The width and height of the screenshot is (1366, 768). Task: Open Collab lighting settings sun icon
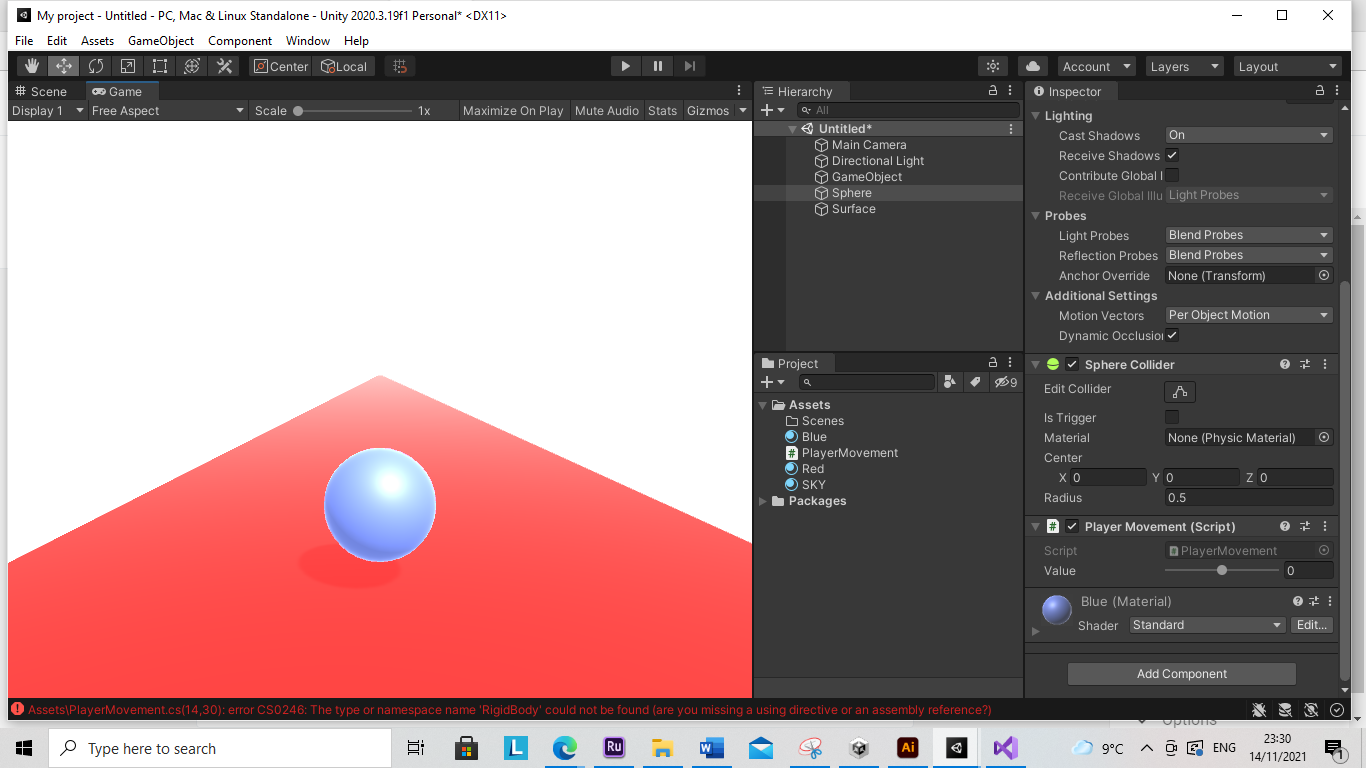(993, 66)
